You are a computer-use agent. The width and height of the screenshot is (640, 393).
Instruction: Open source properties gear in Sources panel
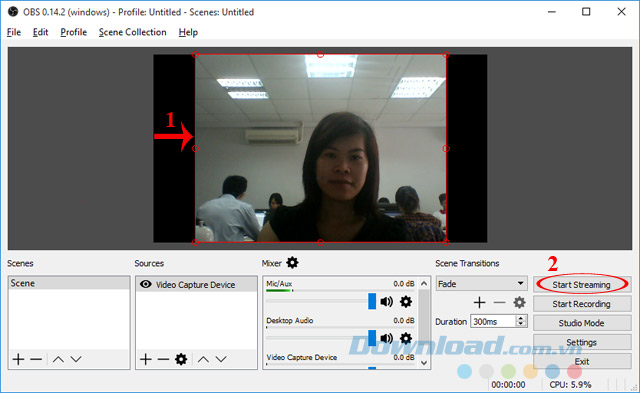(x=181, y=359)
